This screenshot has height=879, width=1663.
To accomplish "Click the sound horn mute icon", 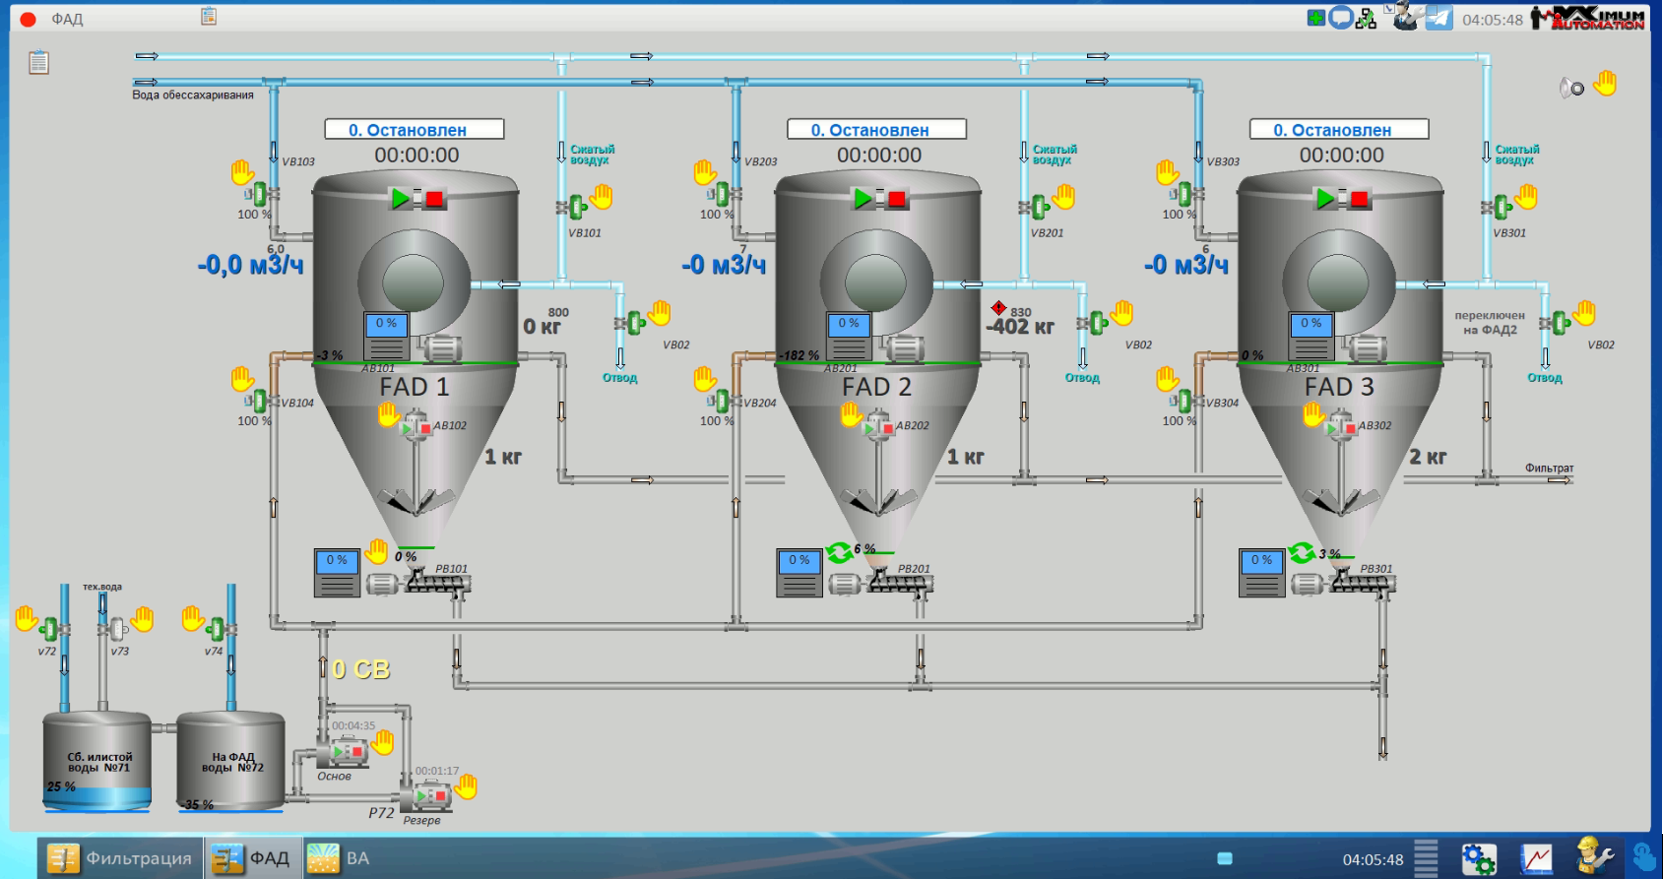I will [x=1572, y=88].
